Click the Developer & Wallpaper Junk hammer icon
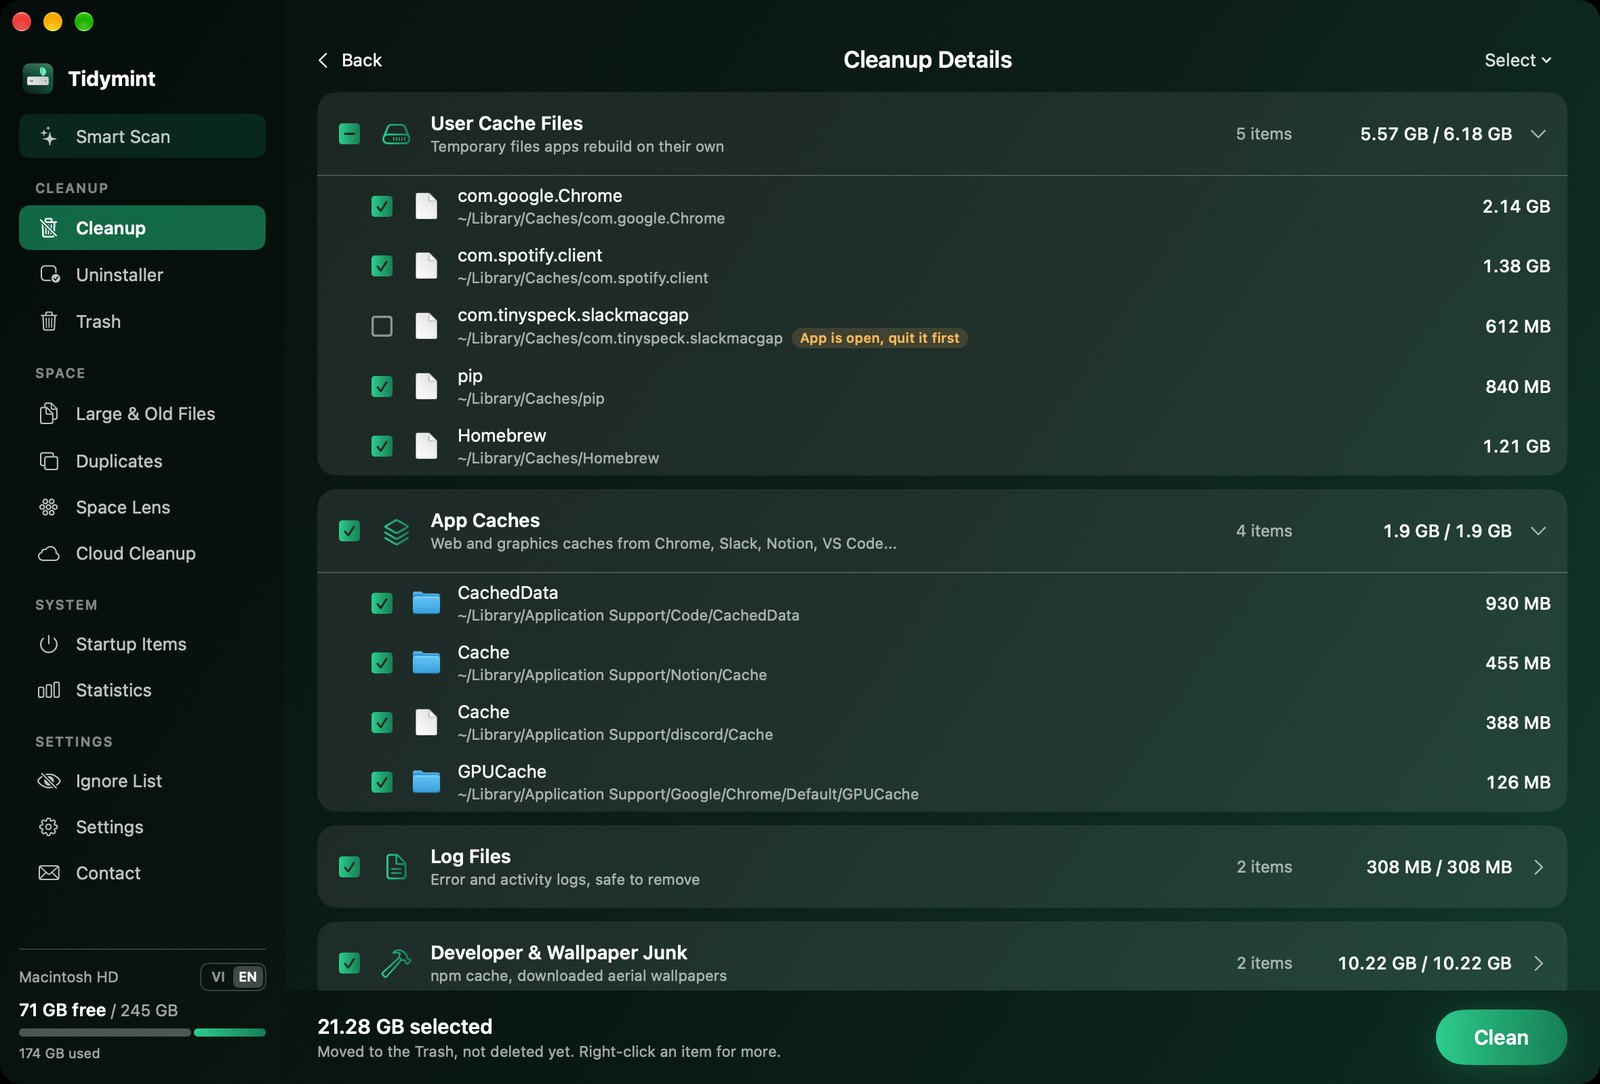Viewport: 1600px width, 1084px height. 396,963
